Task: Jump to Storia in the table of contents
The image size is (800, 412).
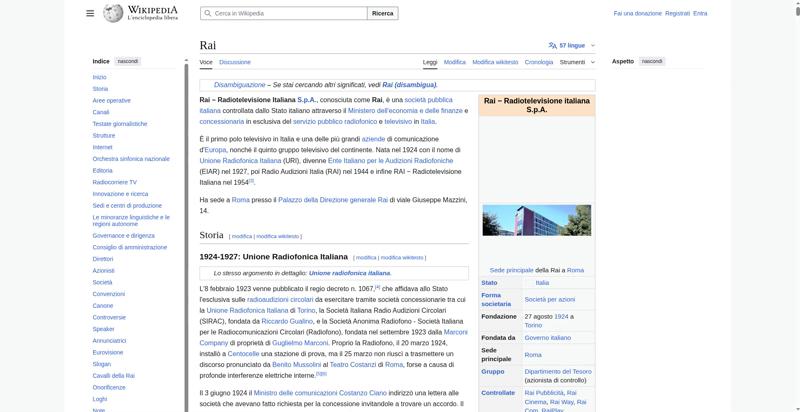Action: click(100, 89)
